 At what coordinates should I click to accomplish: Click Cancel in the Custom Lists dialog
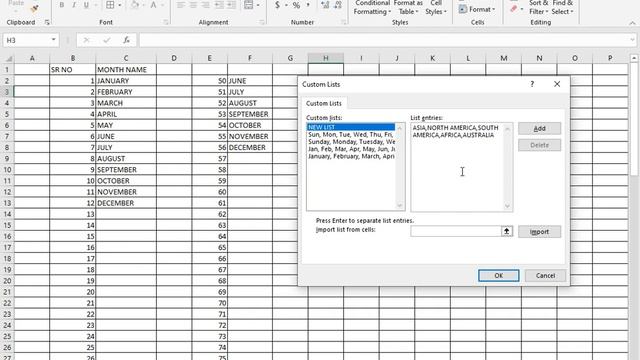[x=545, y=276]
